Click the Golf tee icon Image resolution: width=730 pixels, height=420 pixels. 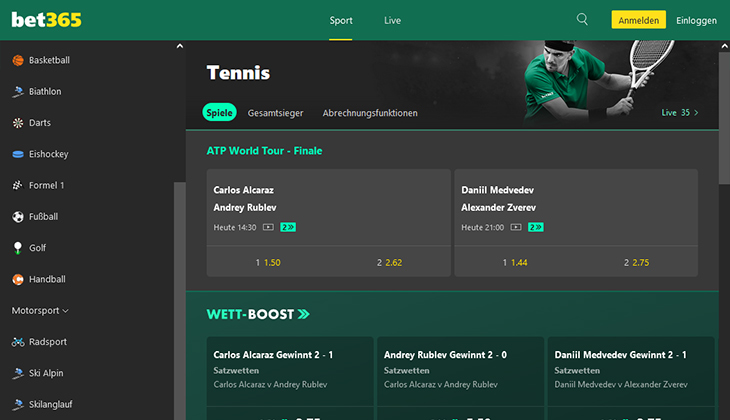(x=18, y=248)
